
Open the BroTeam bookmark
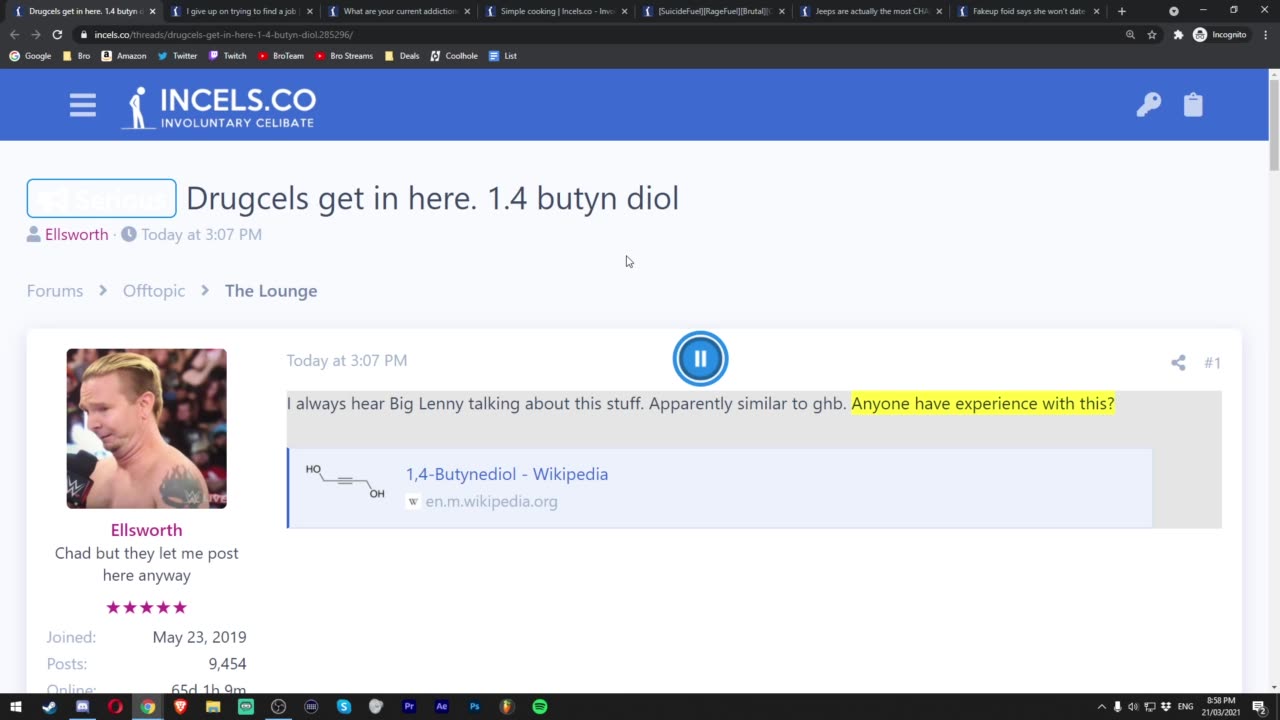[x=280, y=56]
